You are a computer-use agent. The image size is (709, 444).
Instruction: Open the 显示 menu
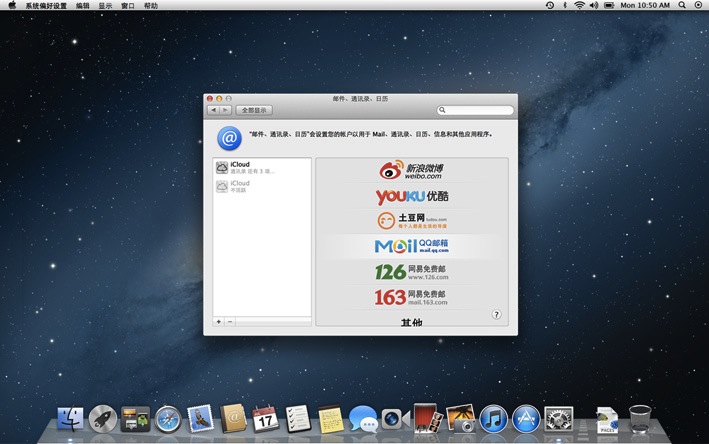pos(105,5)
